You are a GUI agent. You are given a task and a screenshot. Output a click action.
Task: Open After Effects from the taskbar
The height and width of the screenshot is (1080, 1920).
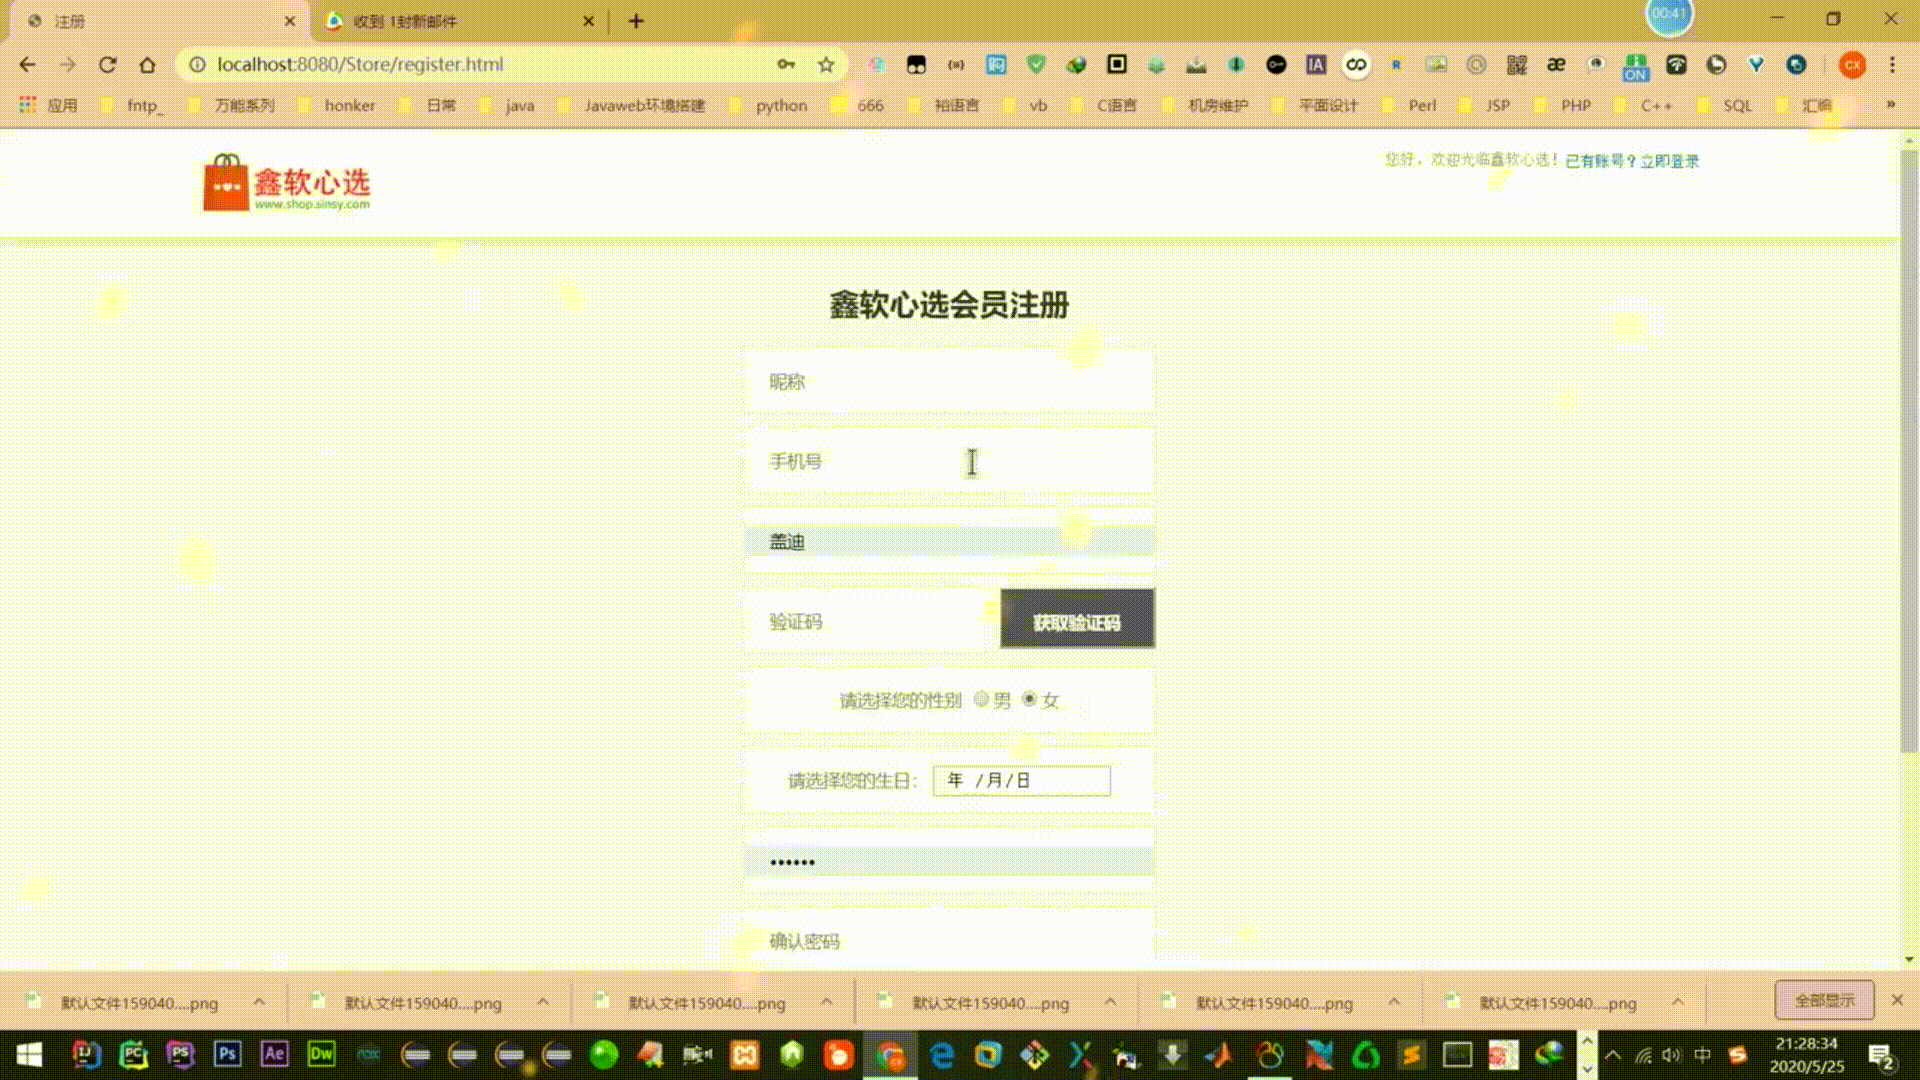coord(274,1054)
